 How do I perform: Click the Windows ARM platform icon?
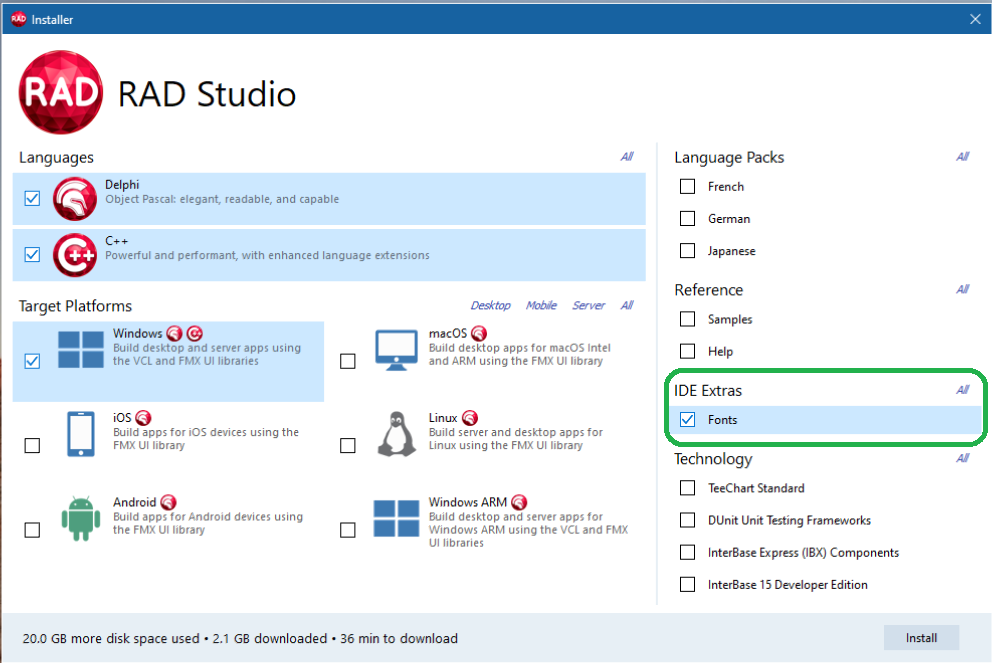(x=396, y=519)
